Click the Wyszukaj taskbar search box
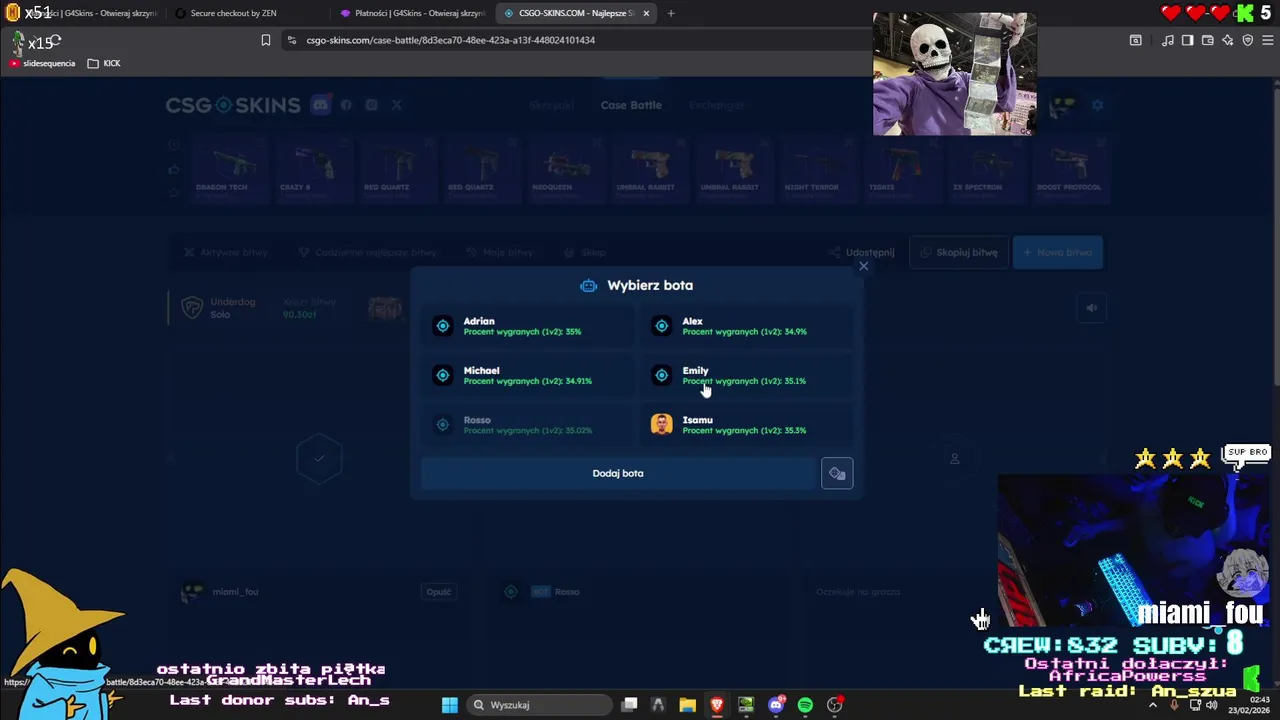This screenshot has height=720, width=1280. (x=539, y=705)
